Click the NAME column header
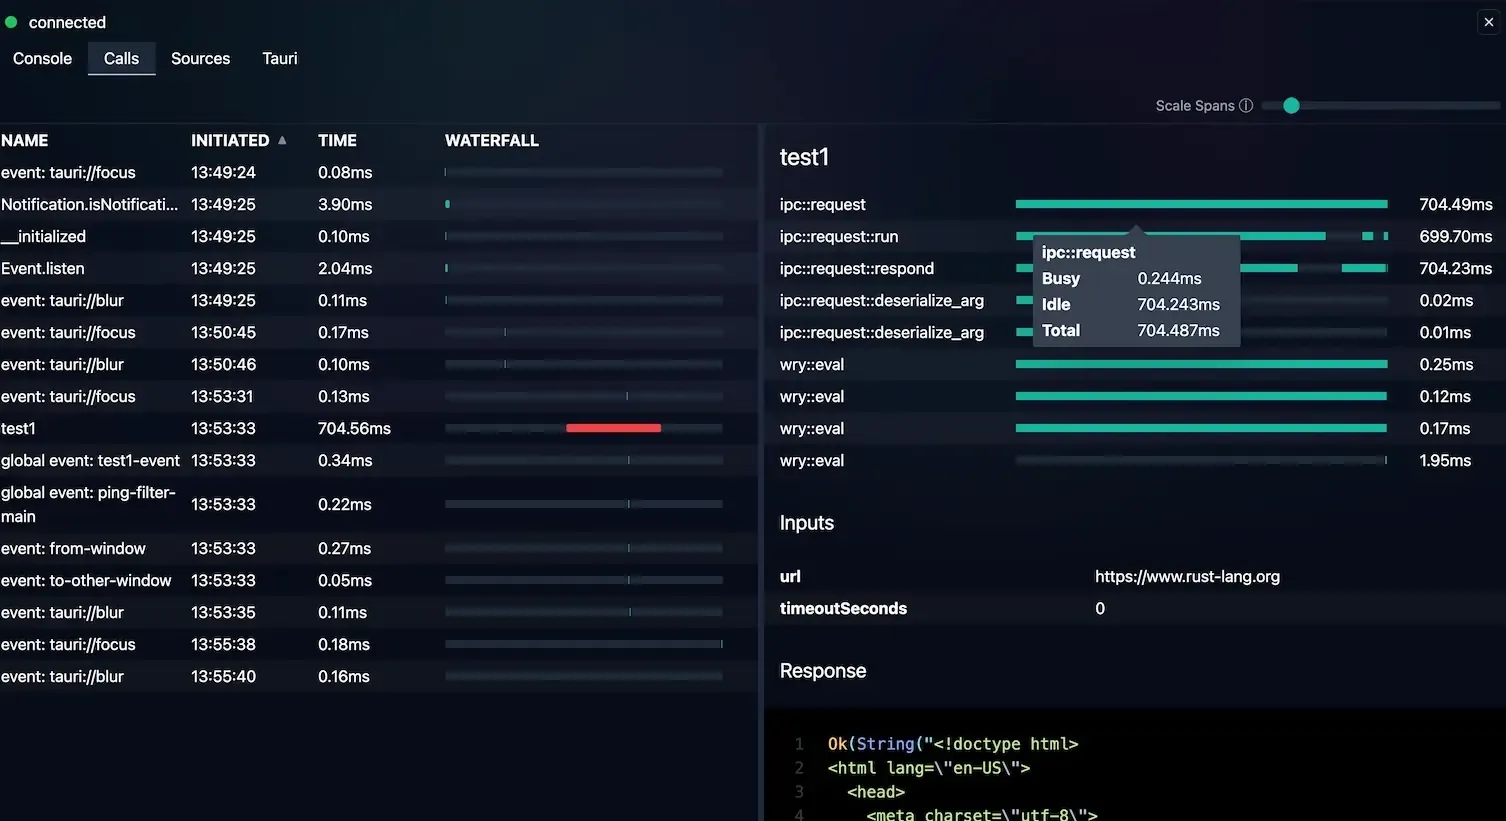Image resolution: width=1506 pixels, height=821 pixels. click(25, 140)
